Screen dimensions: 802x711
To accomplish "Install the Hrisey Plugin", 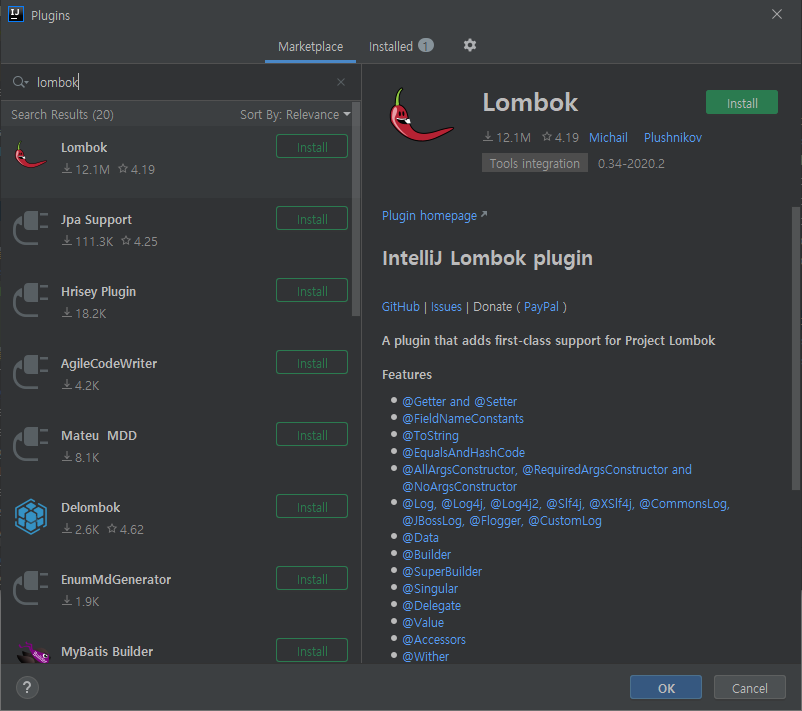I will [312, 291].
